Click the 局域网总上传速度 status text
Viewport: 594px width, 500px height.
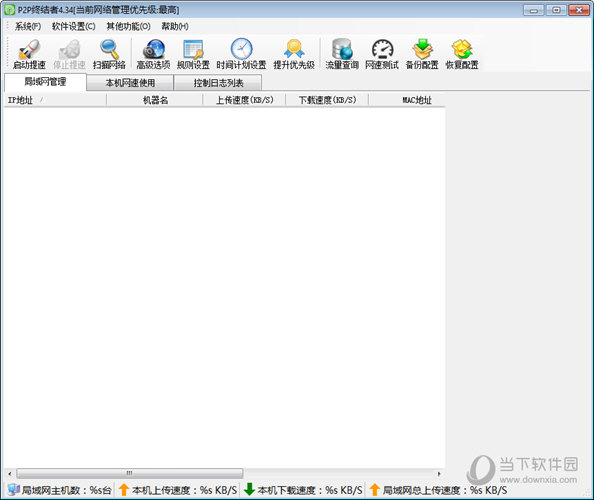pyautogui.click(x=445, y=490)
